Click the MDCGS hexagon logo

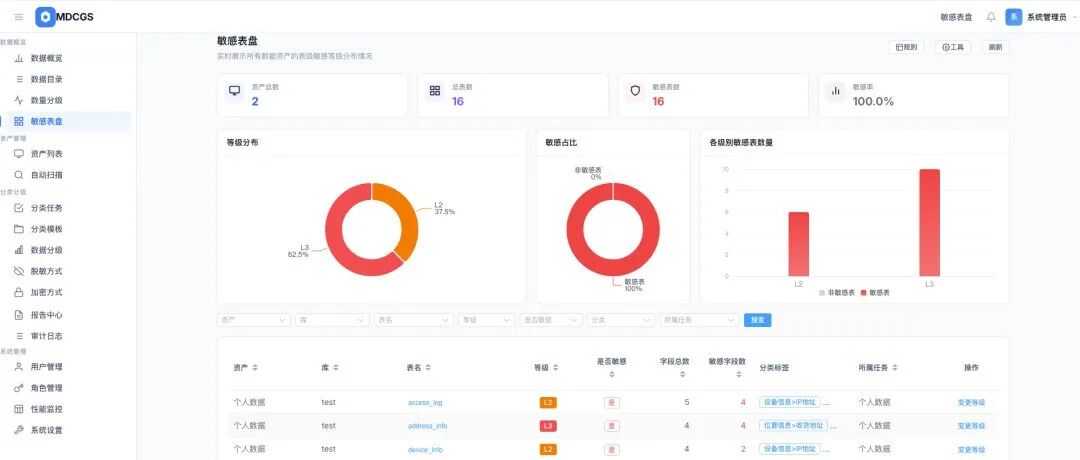point(45,17)
